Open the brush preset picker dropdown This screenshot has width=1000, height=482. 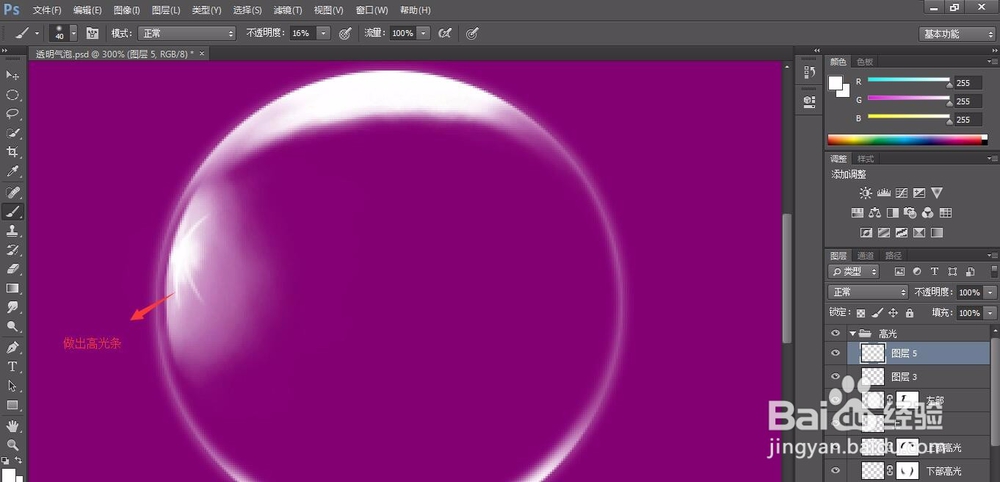(x=73, y=33)
